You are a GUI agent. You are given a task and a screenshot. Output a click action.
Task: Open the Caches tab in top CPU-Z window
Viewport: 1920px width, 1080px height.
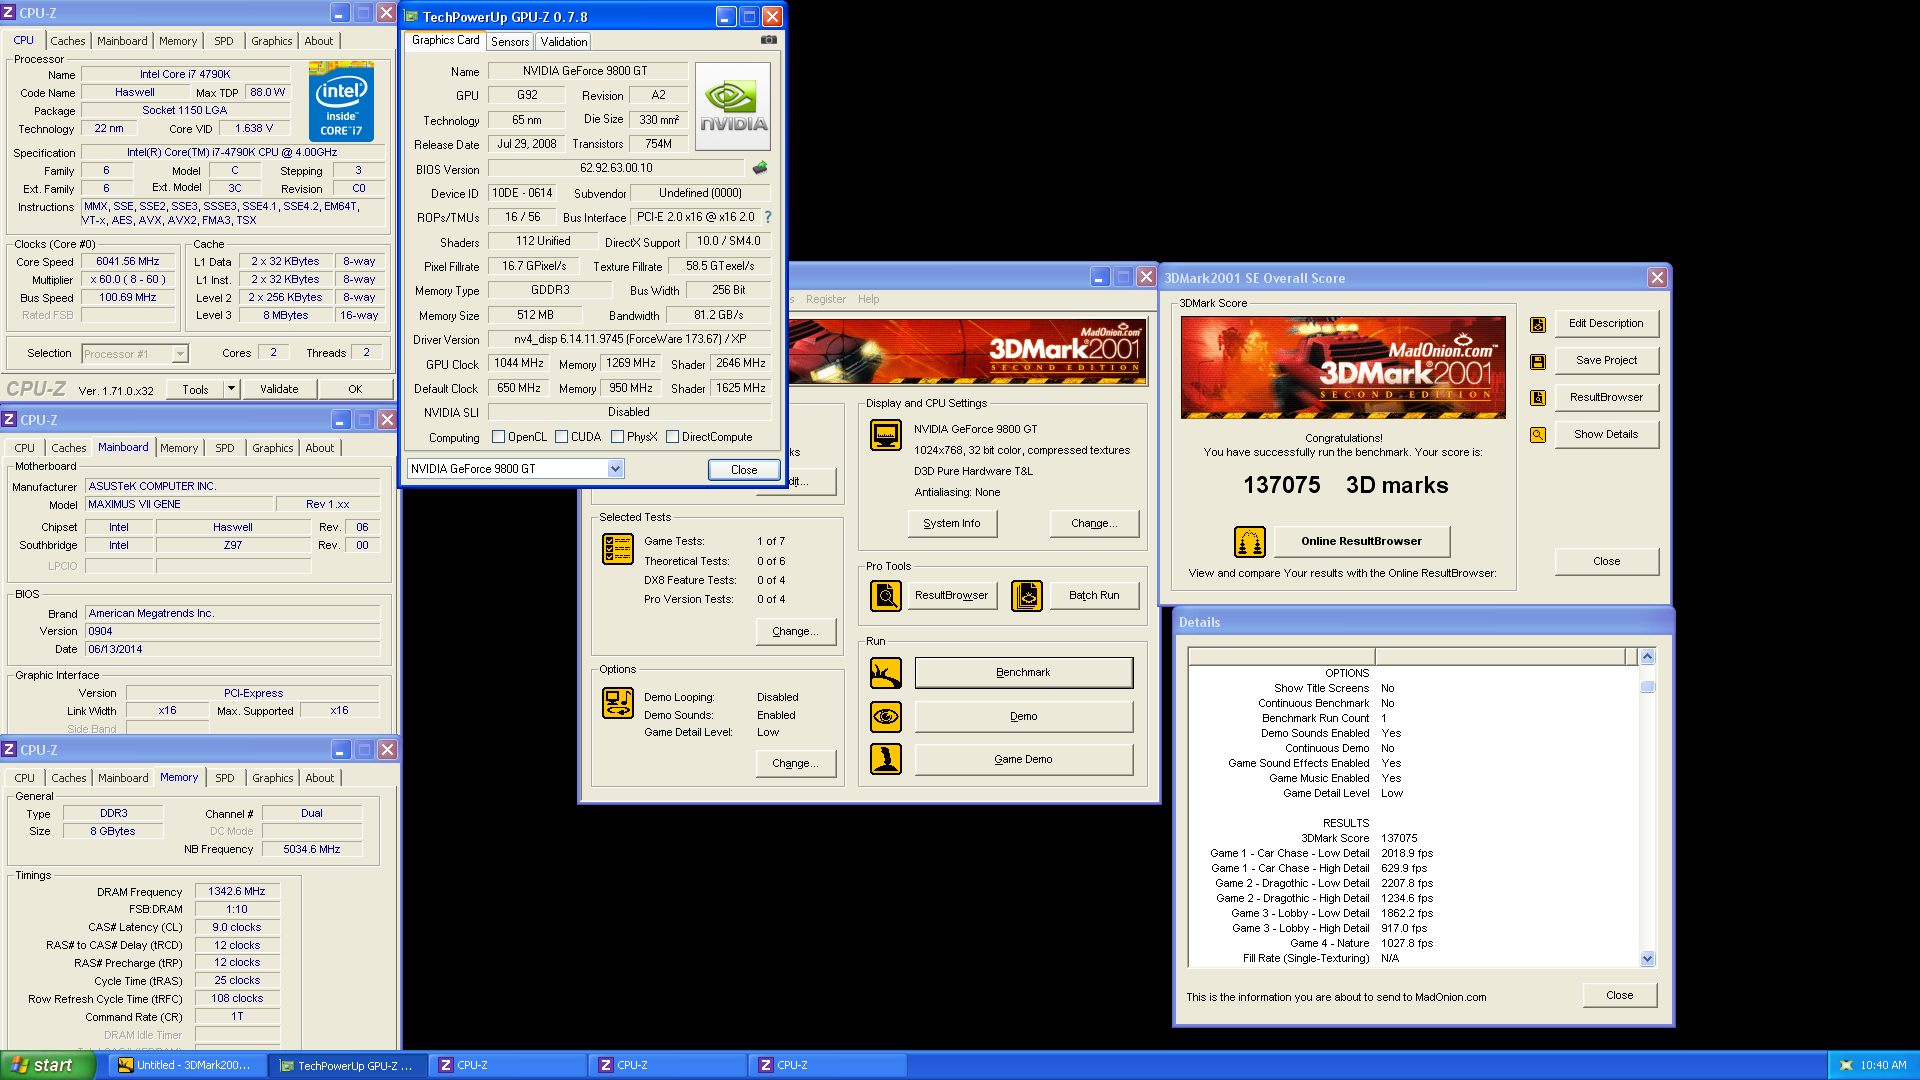(x=68, y=41)
